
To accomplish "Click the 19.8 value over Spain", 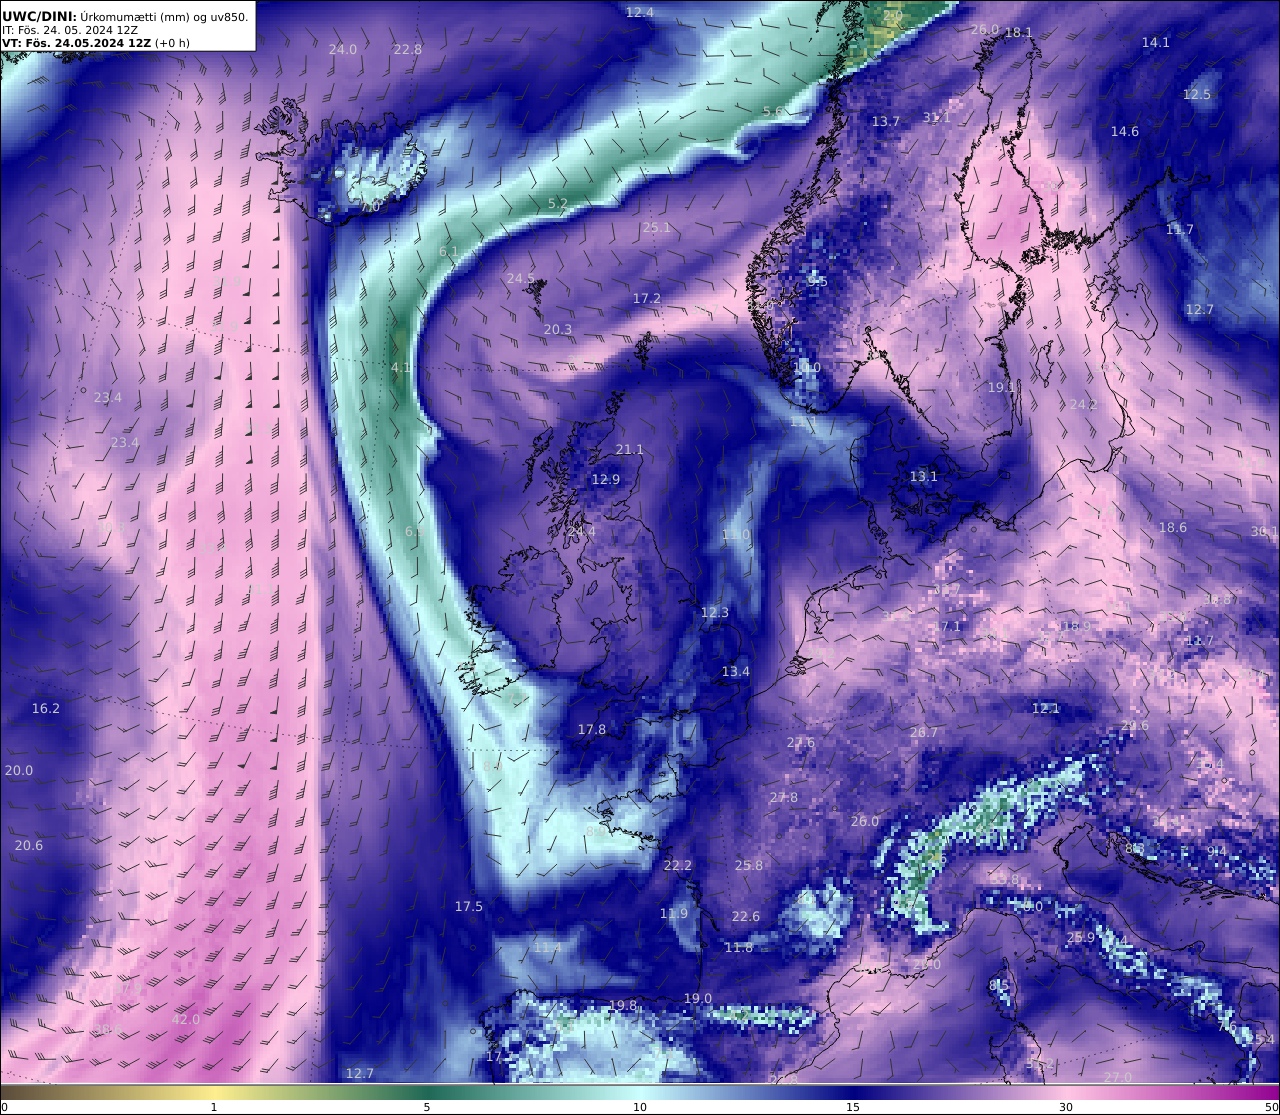I will [623, 1005].
